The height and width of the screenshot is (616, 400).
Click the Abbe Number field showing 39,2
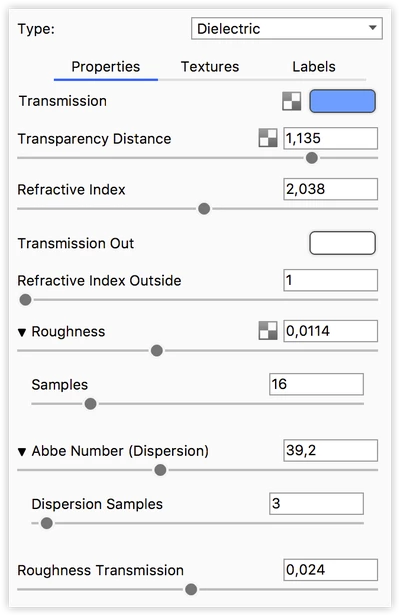(x=330, y=450)
